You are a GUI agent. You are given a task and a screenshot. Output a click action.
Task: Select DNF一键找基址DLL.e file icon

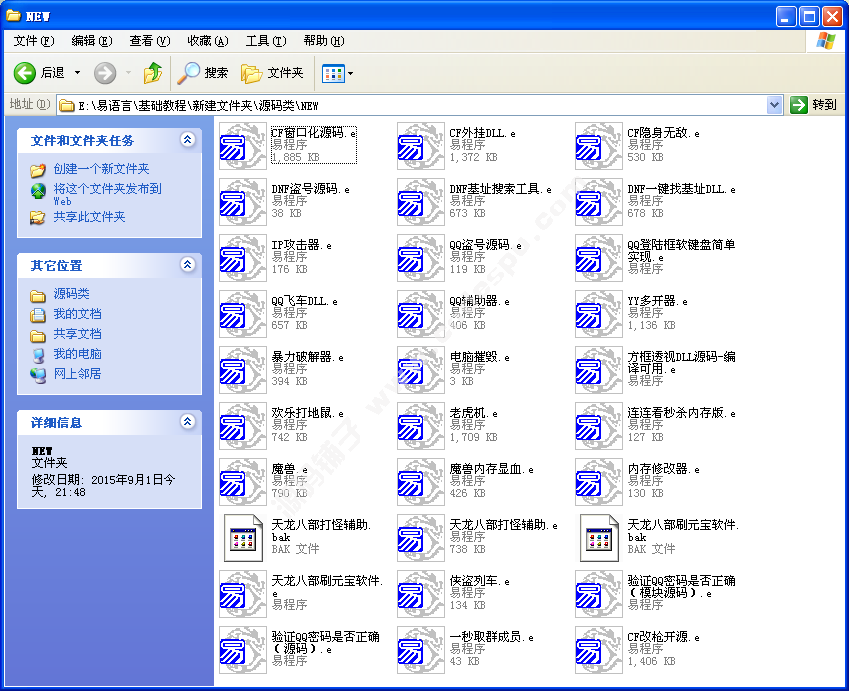(599, 202)
